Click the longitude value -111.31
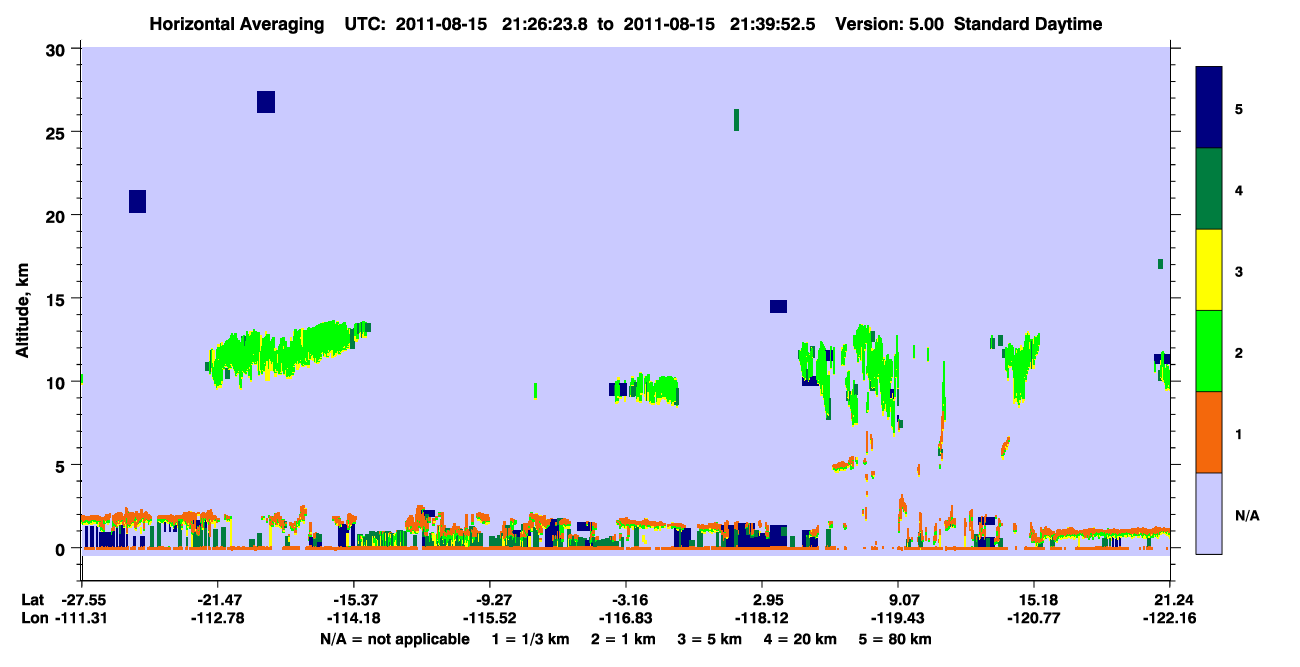 pos(82,618)
